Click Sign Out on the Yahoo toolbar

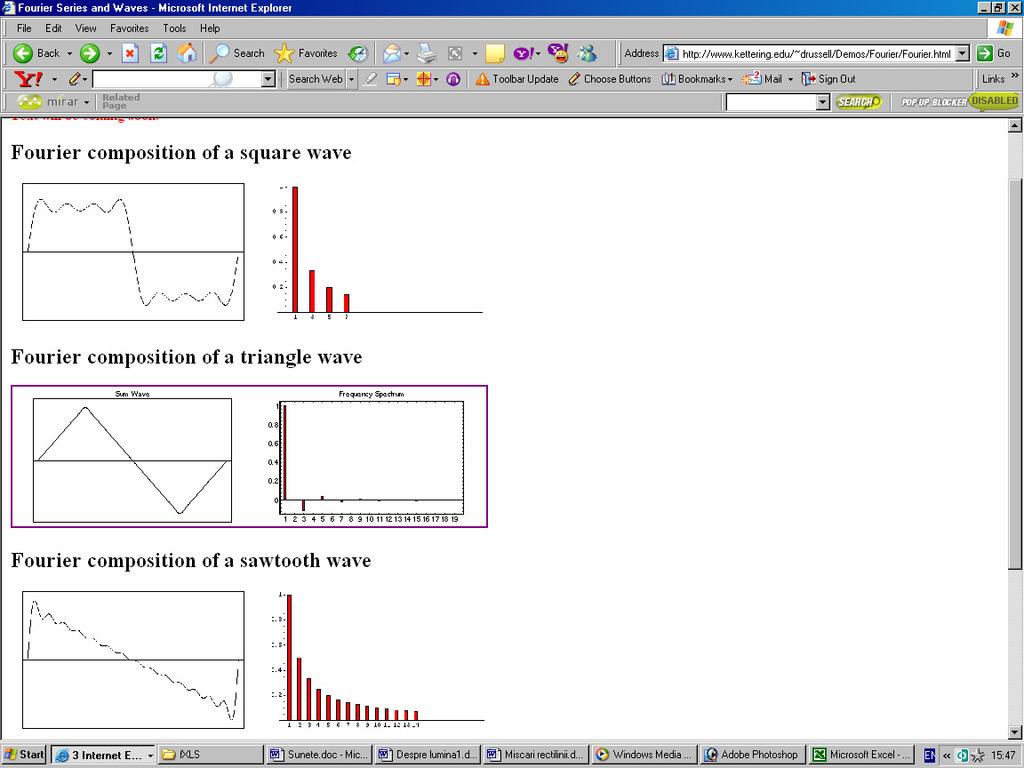[x=829, y=79]
